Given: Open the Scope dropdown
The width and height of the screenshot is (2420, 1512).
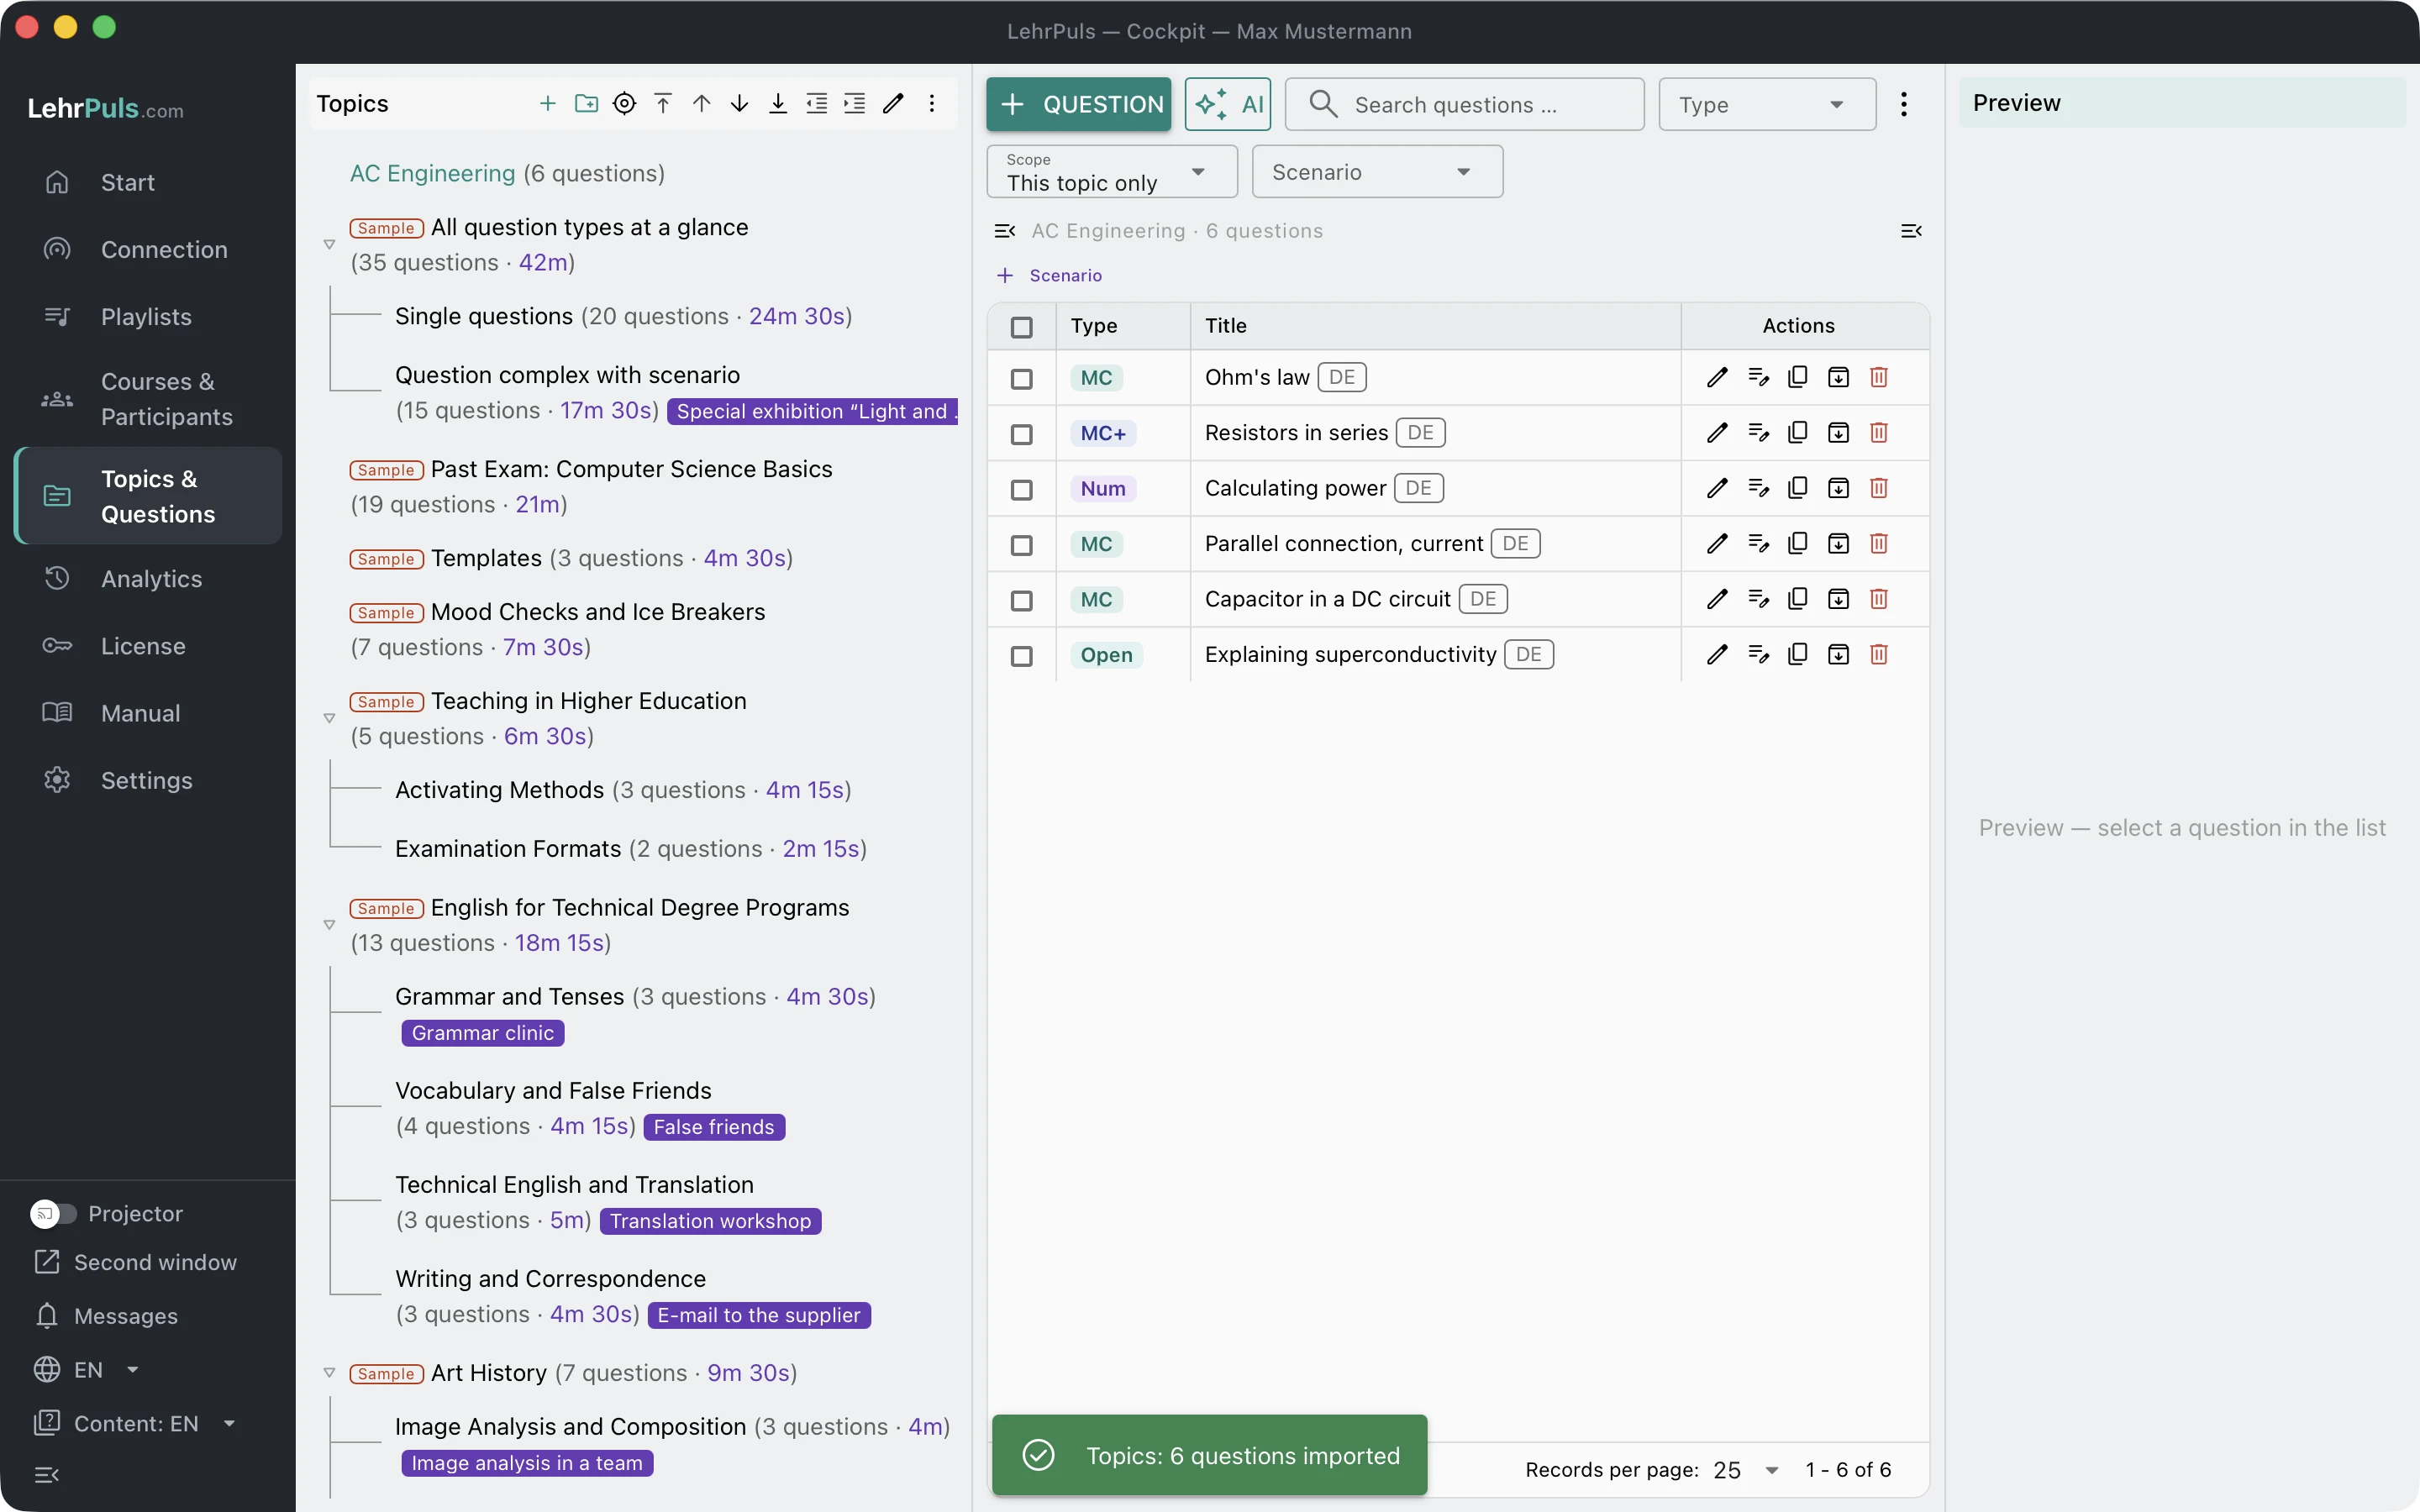Looking at the screenshot, I should point(1112,172).
